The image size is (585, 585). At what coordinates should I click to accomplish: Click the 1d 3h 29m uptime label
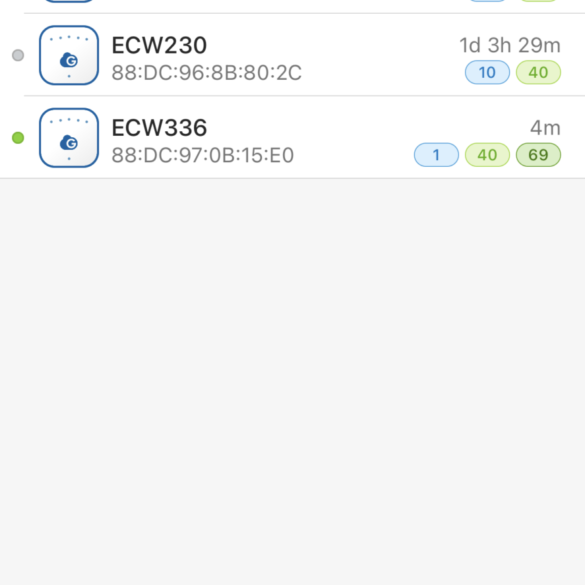[x=510, y=46]
